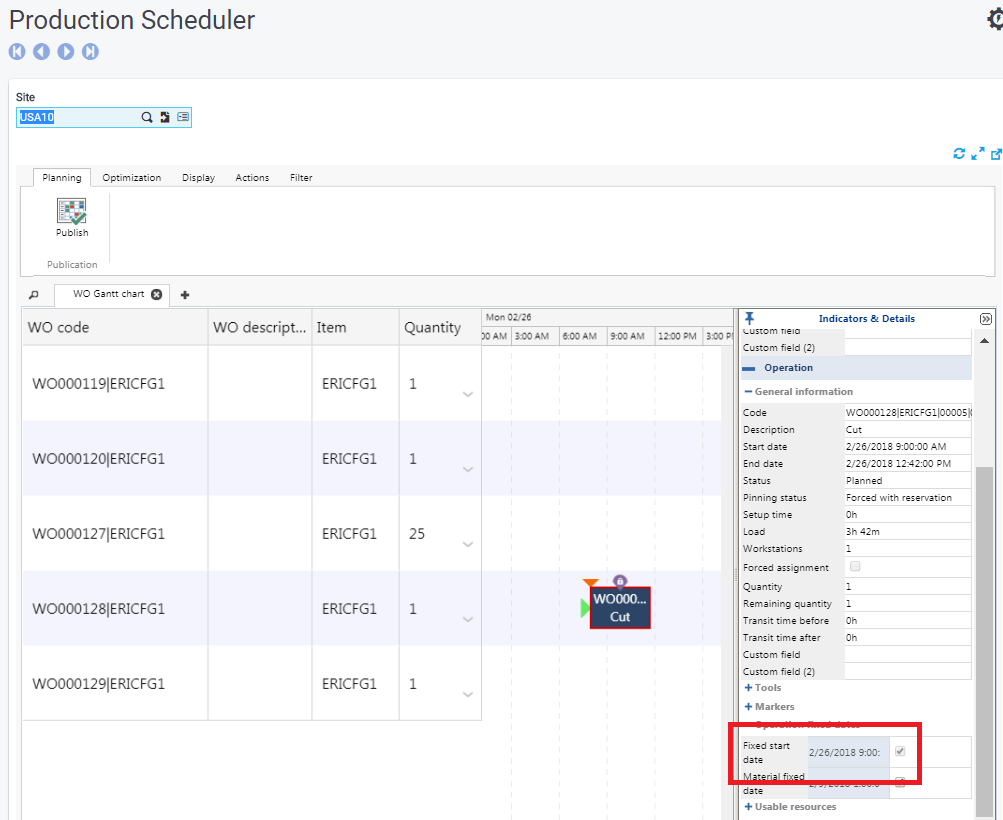Open the Optimization ribbon tab
The width and height of the screenshot is (1003, 820).
[x=131, y=178]
